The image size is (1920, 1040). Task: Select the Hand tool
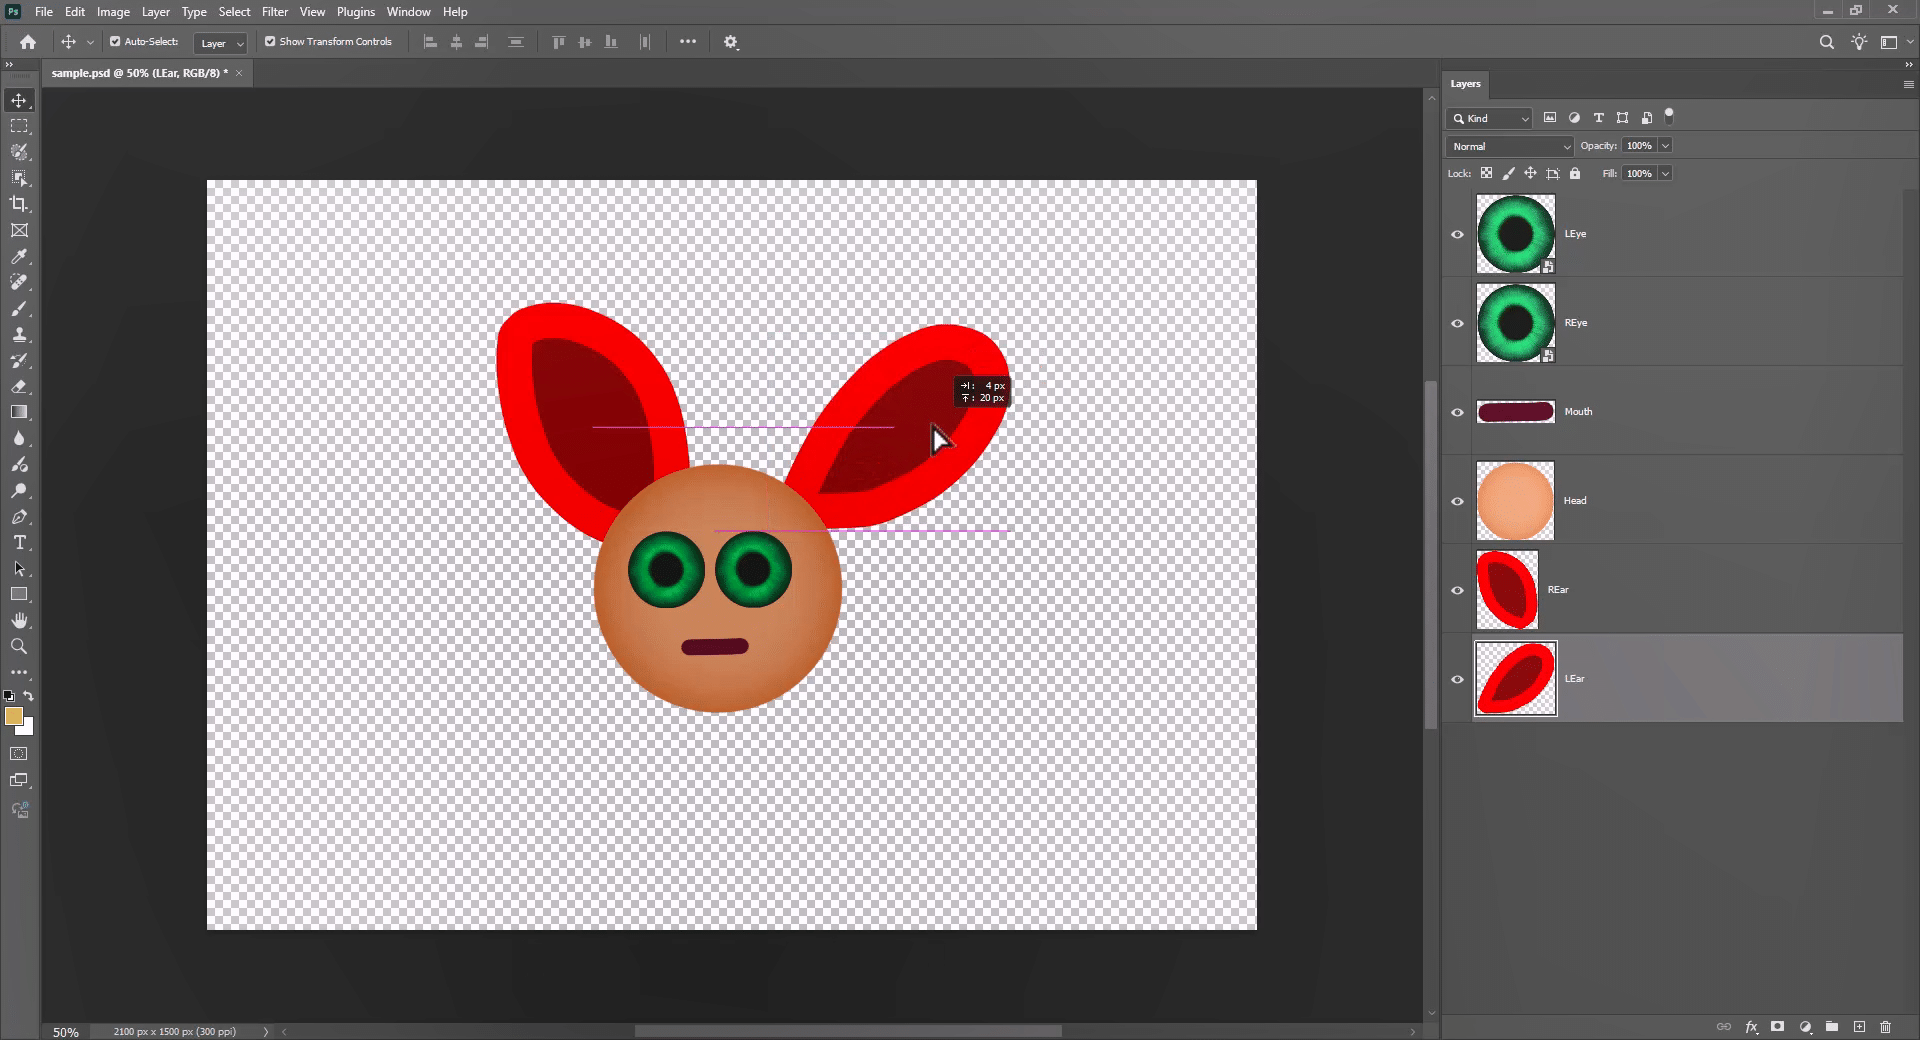19,620
